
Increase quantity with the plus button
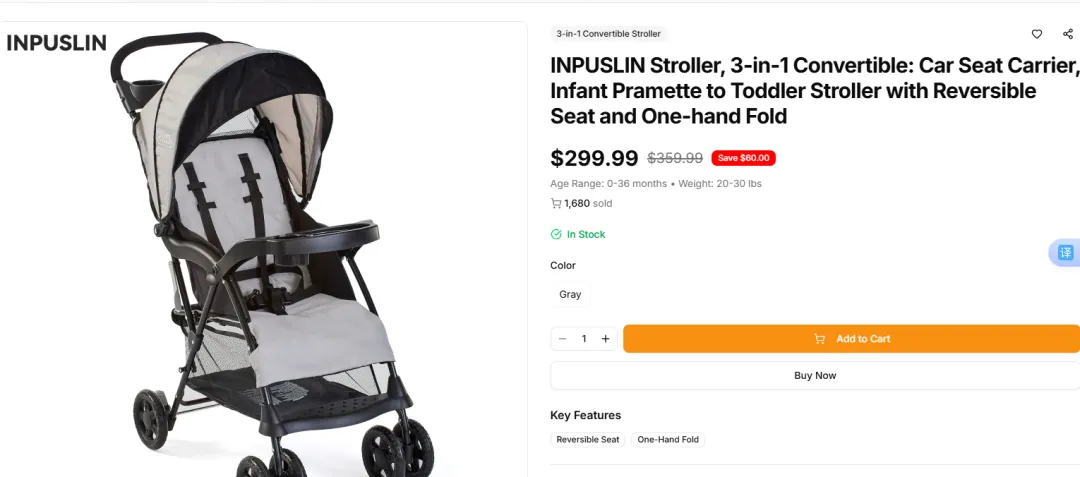[x=605, y=339]
